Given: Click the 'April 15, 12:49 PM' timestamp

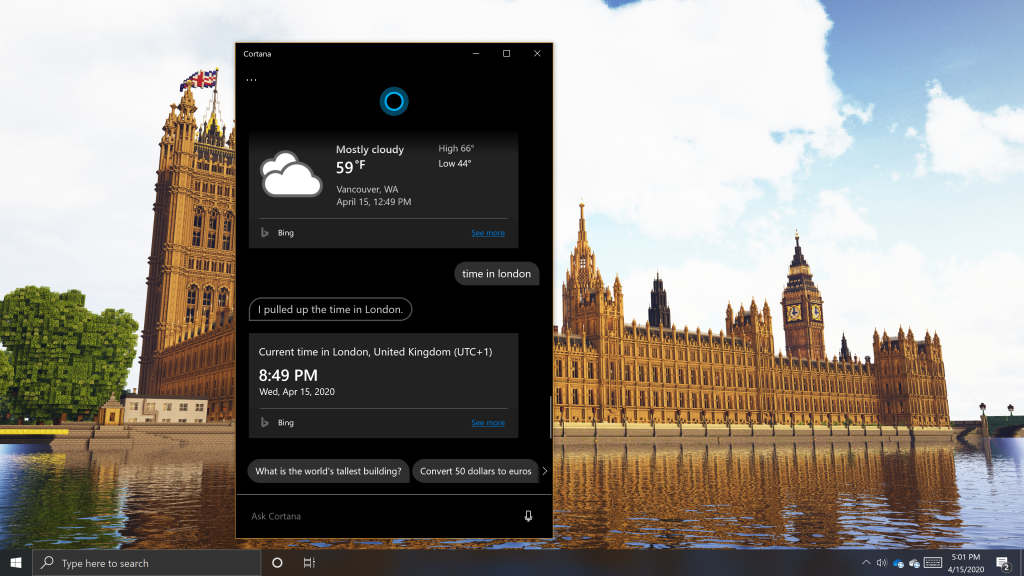Looking at the screenshot, I should [x=374, y=202].
